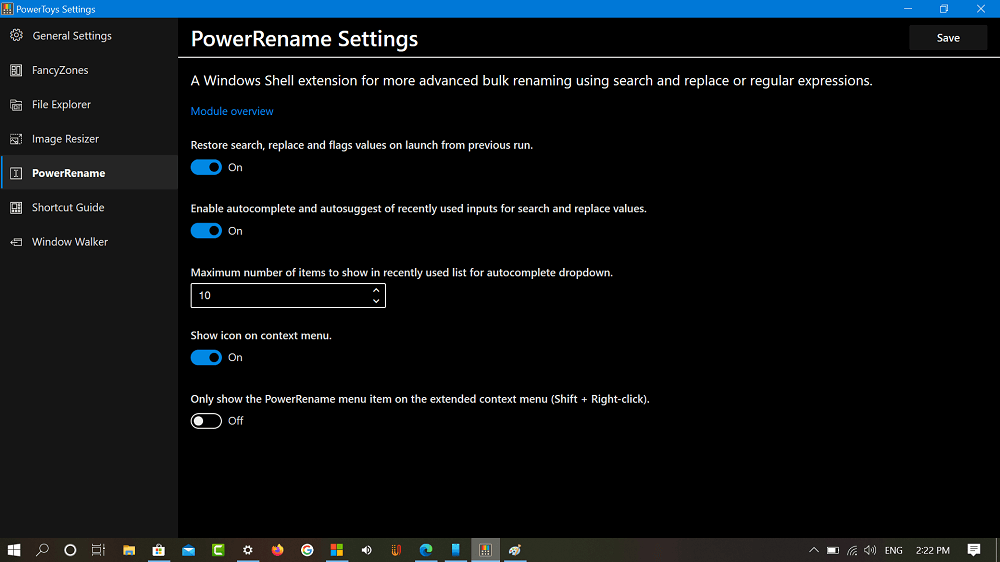
Task: Open the four-color Microsoft squares taskbar icon
Action: click(x=337, y=550)
